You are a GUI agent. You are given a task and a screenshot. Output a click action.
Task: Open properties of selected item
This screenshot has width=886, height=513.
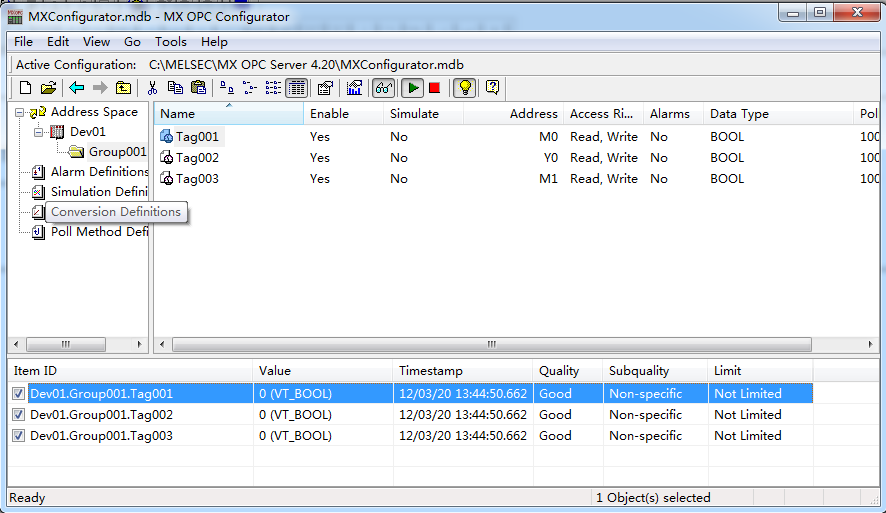point(325,88)
